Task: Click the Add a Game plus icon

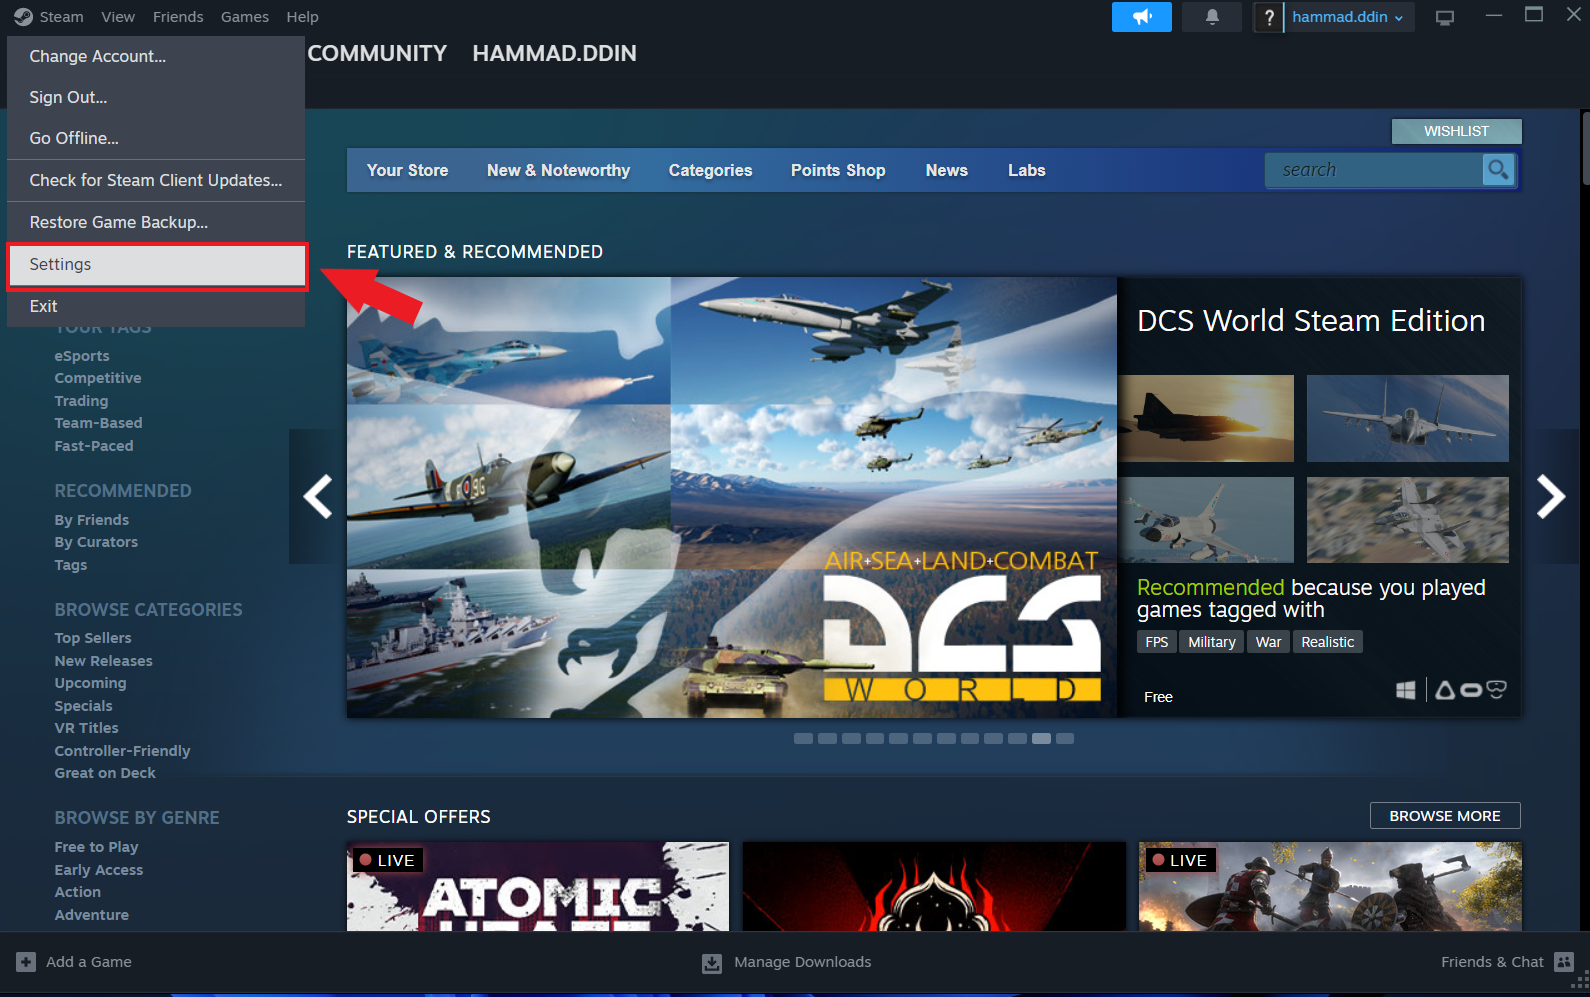Action: tap(26, 962)
